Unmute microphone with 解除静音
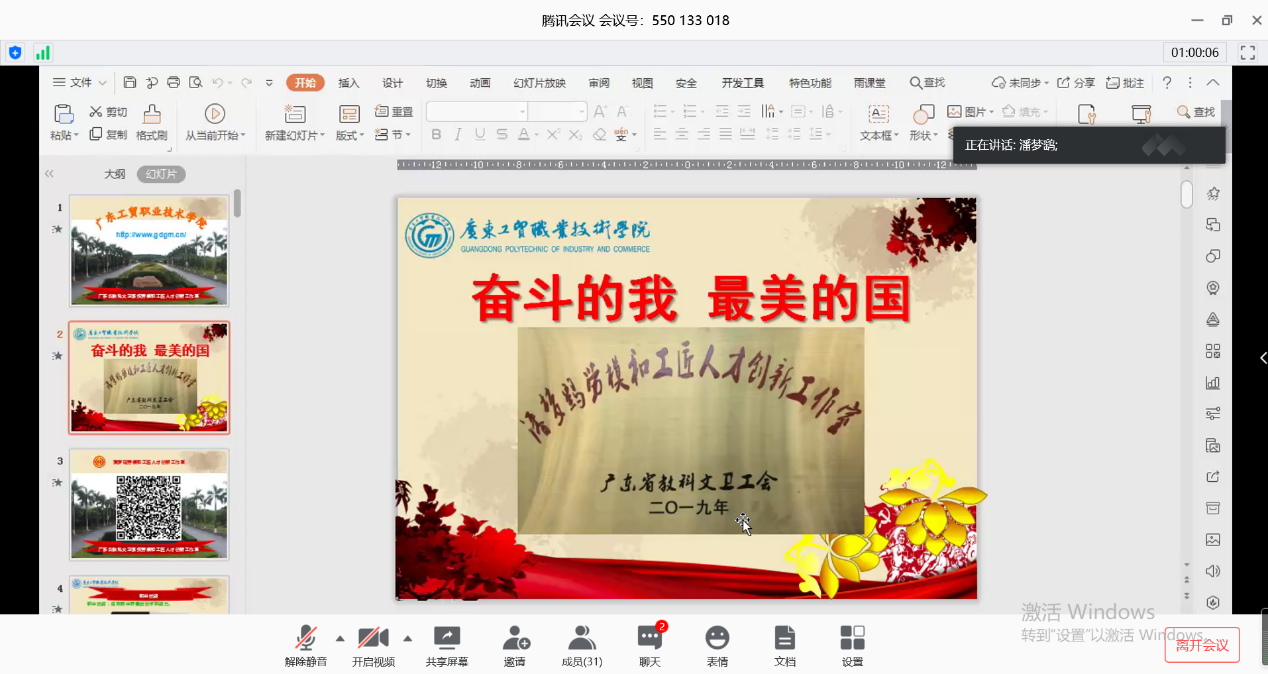The height and width of the screenshot is (674, 1268). [x=305, y=644]
